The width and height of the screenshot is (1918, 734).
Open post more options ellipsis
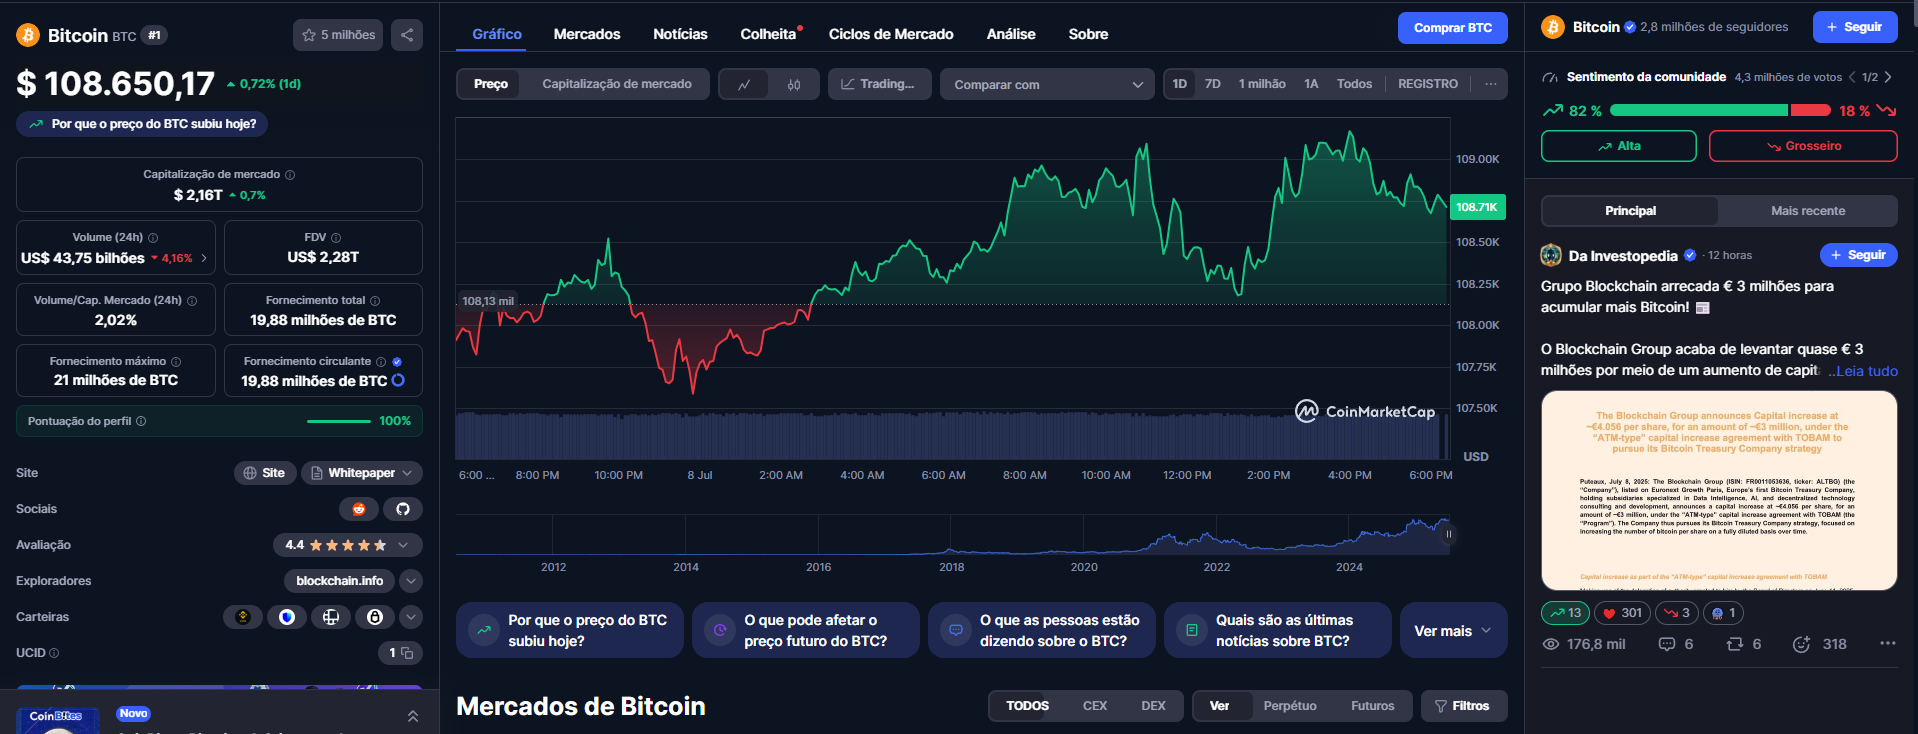(x=1888, y=643)
